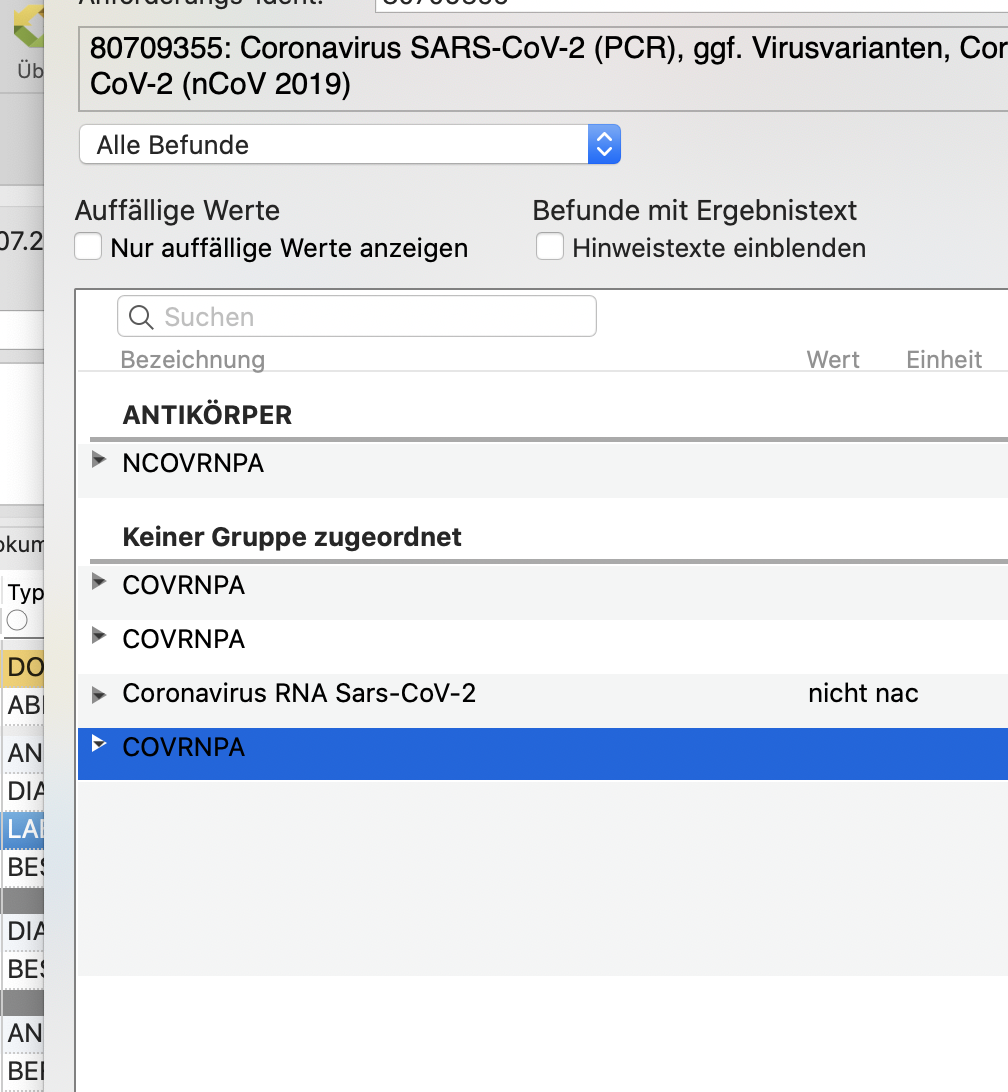Click the ANTIKÖRPER group heading
This screenshot has height=1092, width=1008.
[x=207, y=415]
